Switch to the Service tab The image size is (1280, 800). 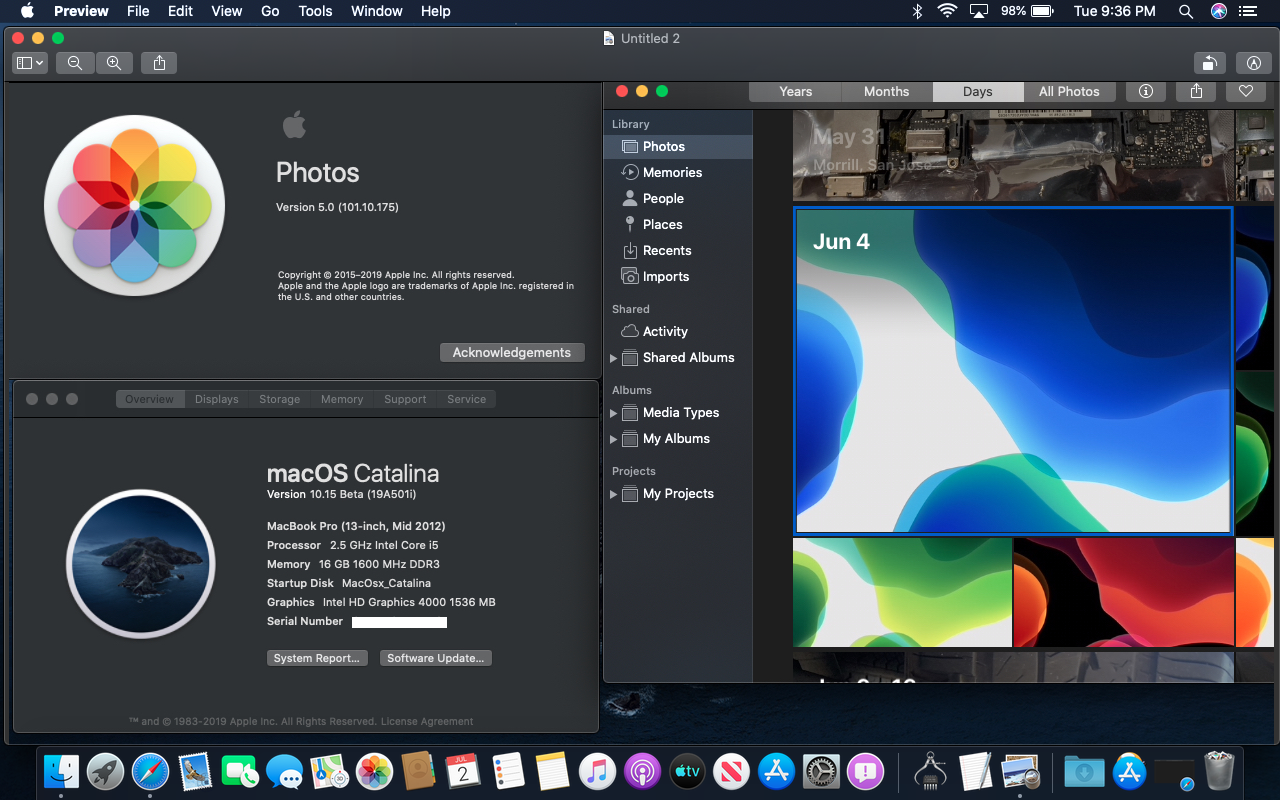click(467, 399)
